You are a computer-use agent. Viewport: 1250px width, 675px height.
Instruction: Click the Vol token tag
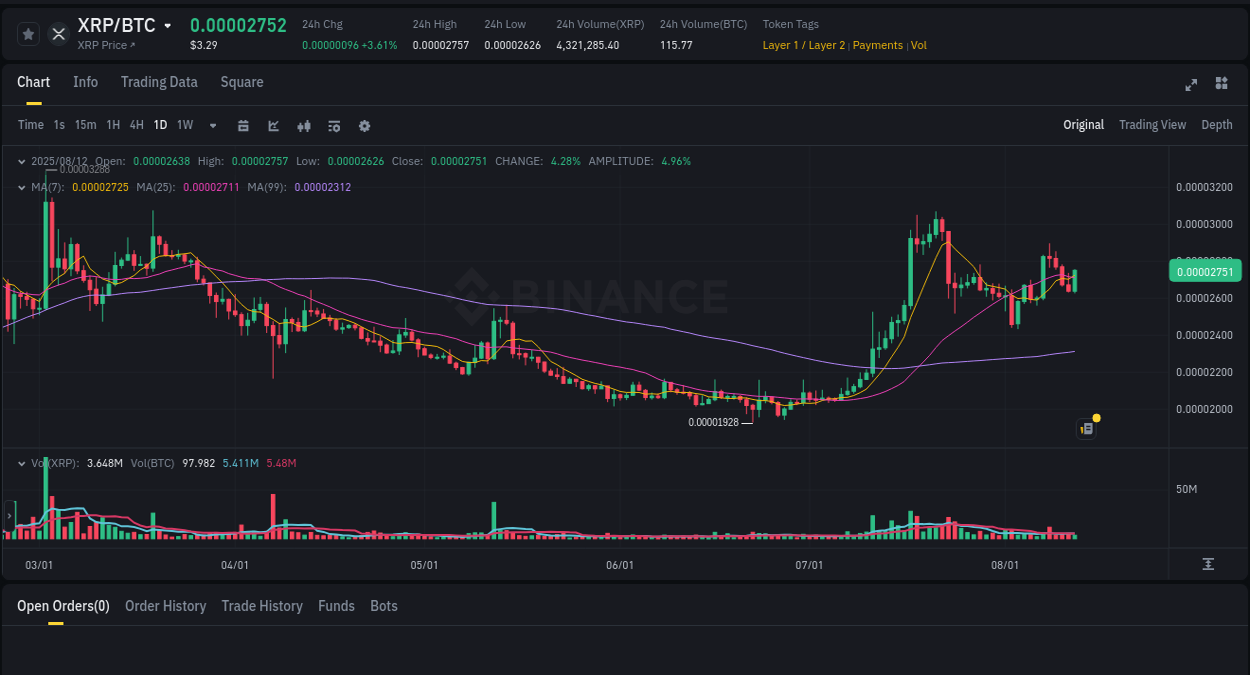pos(919,46)
